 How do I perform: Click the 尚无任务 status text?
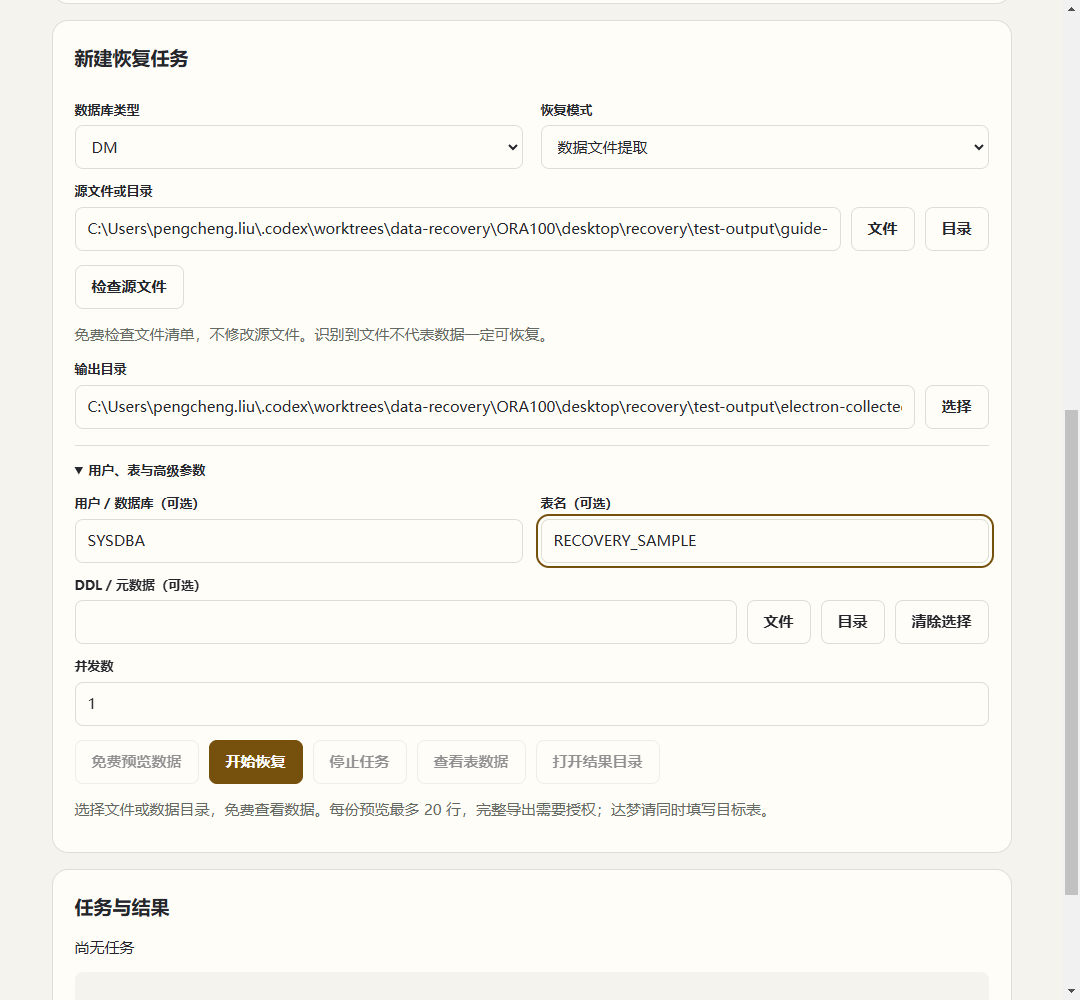pos(105,948)
